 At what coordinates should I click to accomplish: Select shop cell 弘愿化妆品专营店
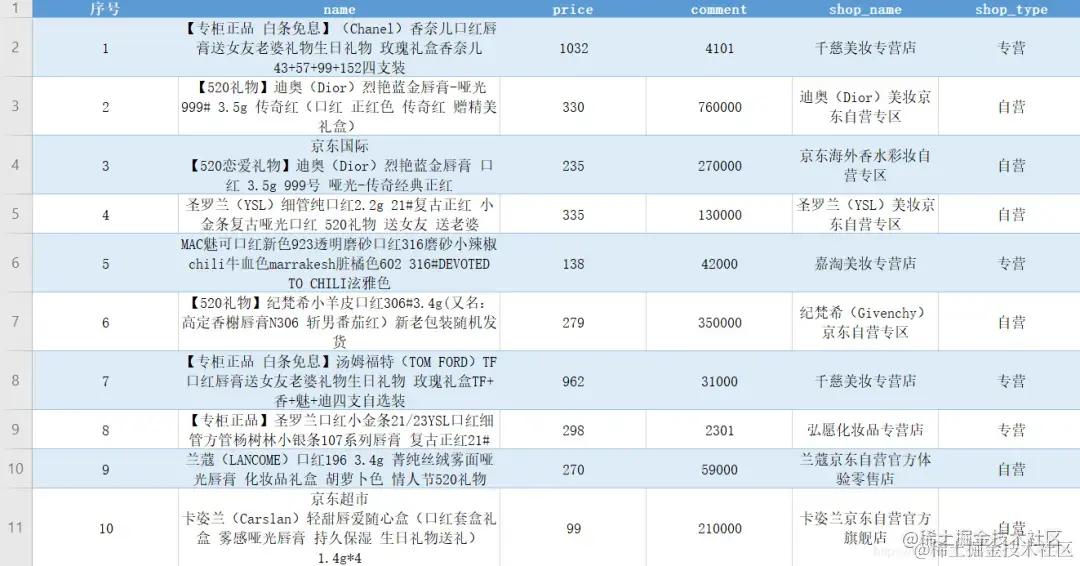tap(865, 430)
